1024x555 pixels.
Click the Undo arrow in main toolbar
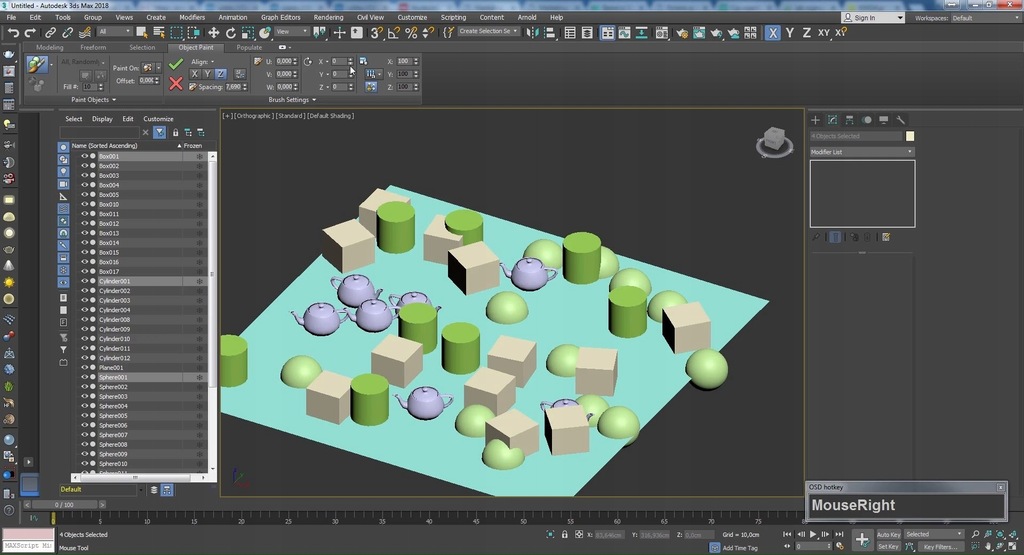pyautogui.click(x=13, y=33)
